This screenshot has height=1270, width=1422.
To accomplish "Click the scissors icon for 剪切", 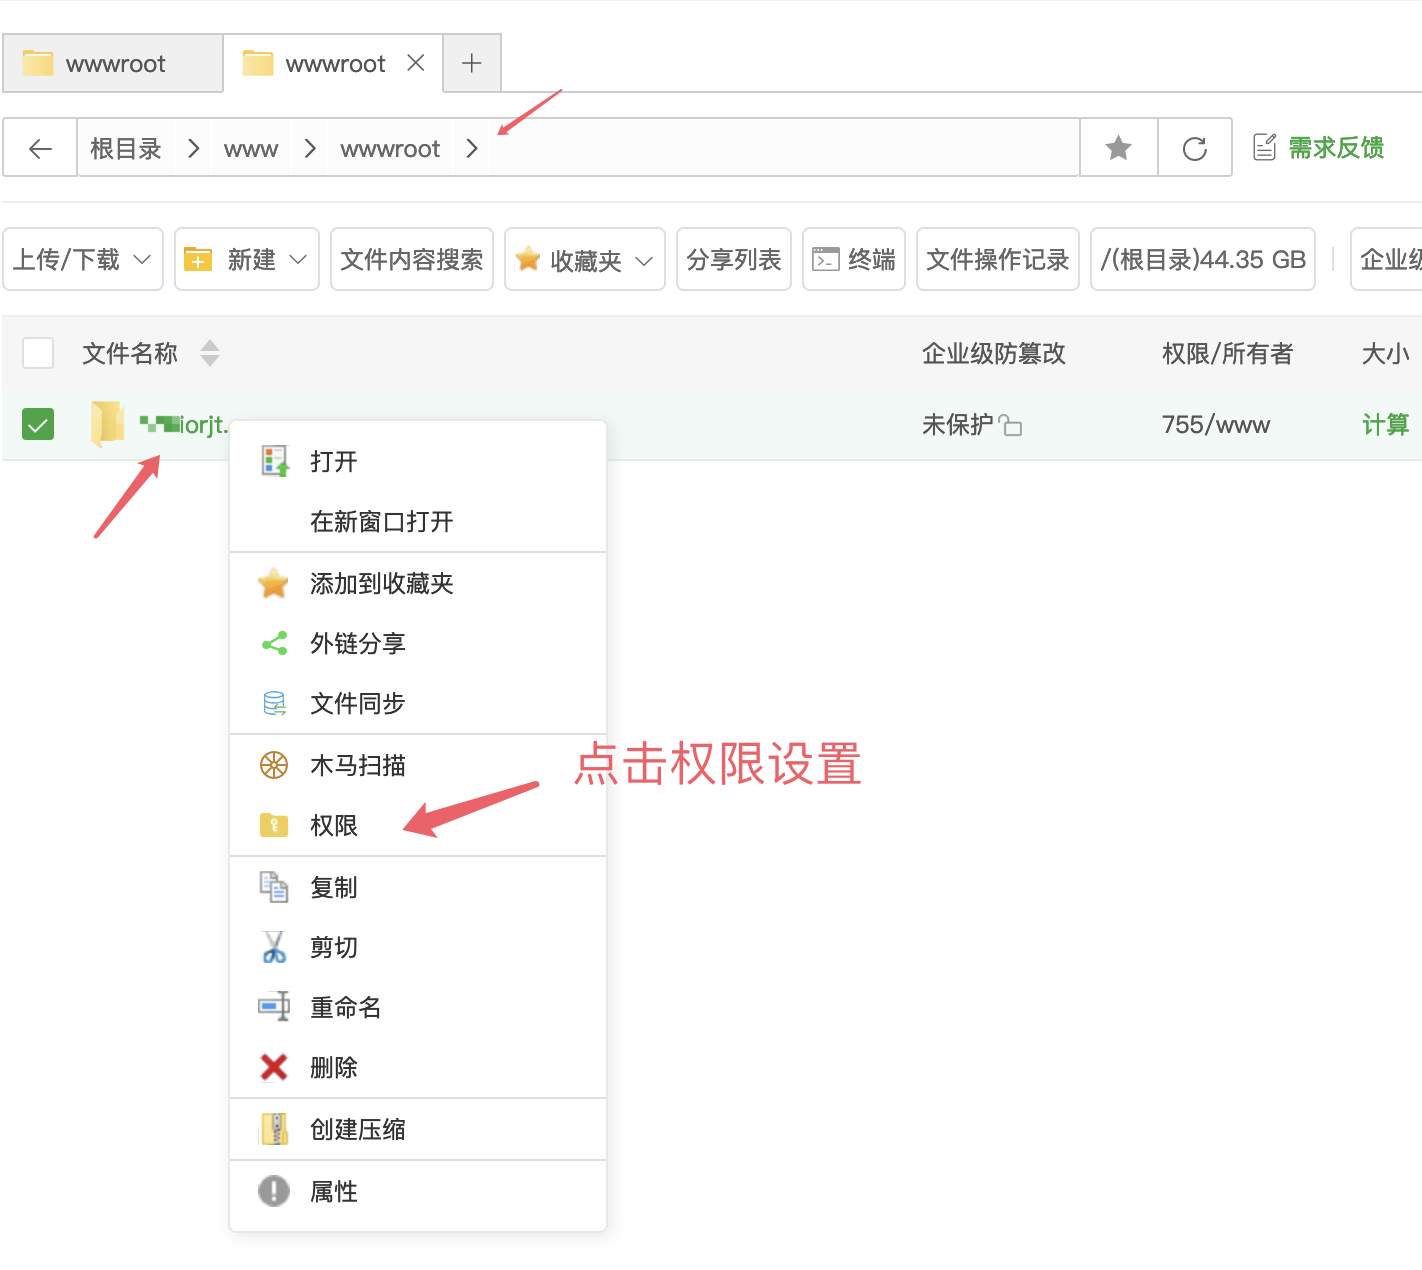I will point(274,947).
